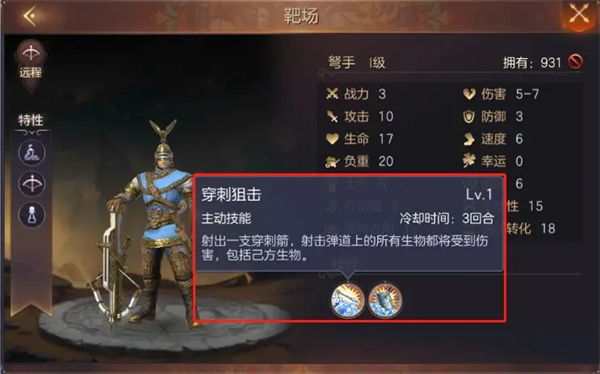Tap the 防御 shield icon
Viewport: 600px width, 374px height.
469,116
